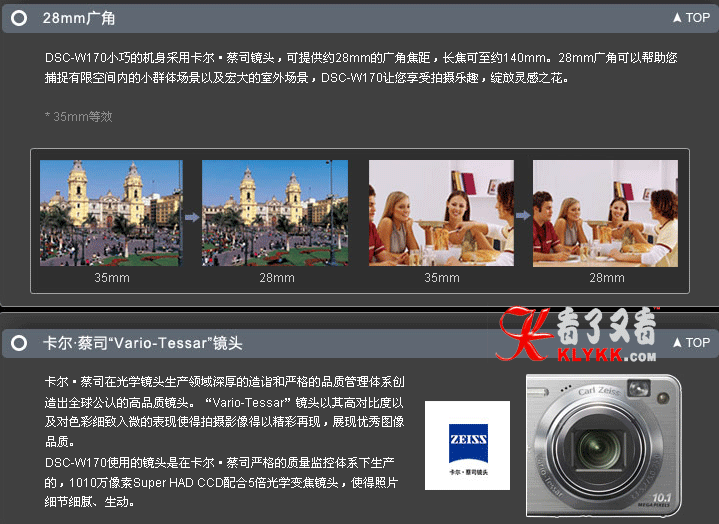This screenshot has width=719, height=524.
Task: Click 35mm caption under the dining photo
Action: coord(442,278)
